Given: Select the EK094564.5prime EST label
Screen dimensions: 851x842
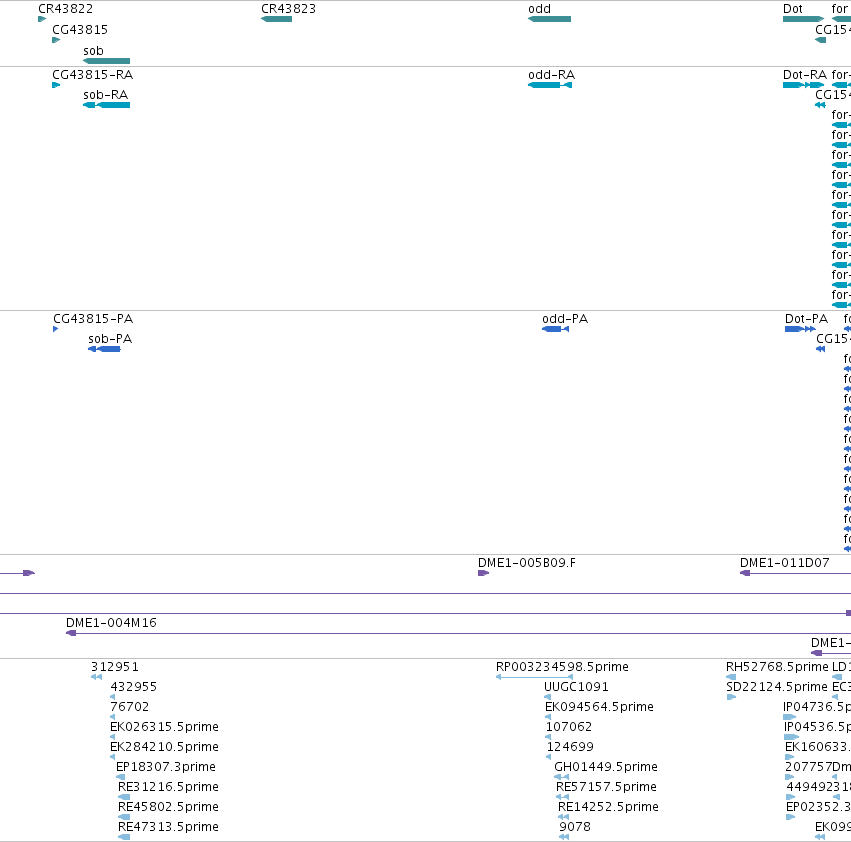Looking at the screenshot, I should [x=599, y=707].
